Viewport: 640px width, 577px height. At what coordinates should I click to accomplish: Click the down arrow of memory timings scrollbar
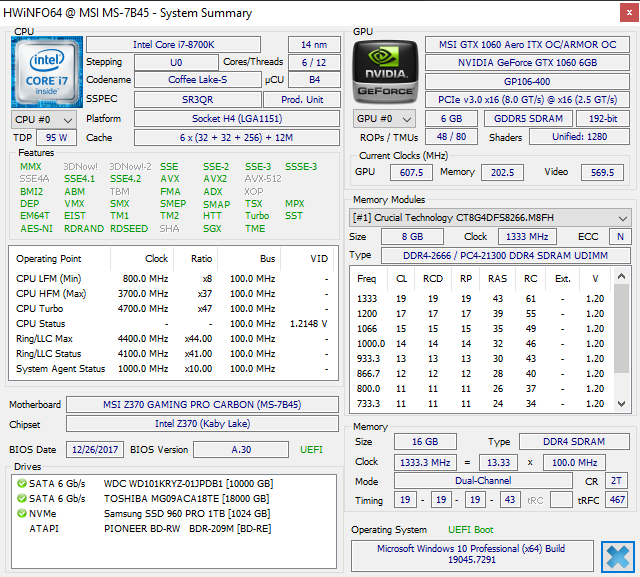tap(621, 404)
